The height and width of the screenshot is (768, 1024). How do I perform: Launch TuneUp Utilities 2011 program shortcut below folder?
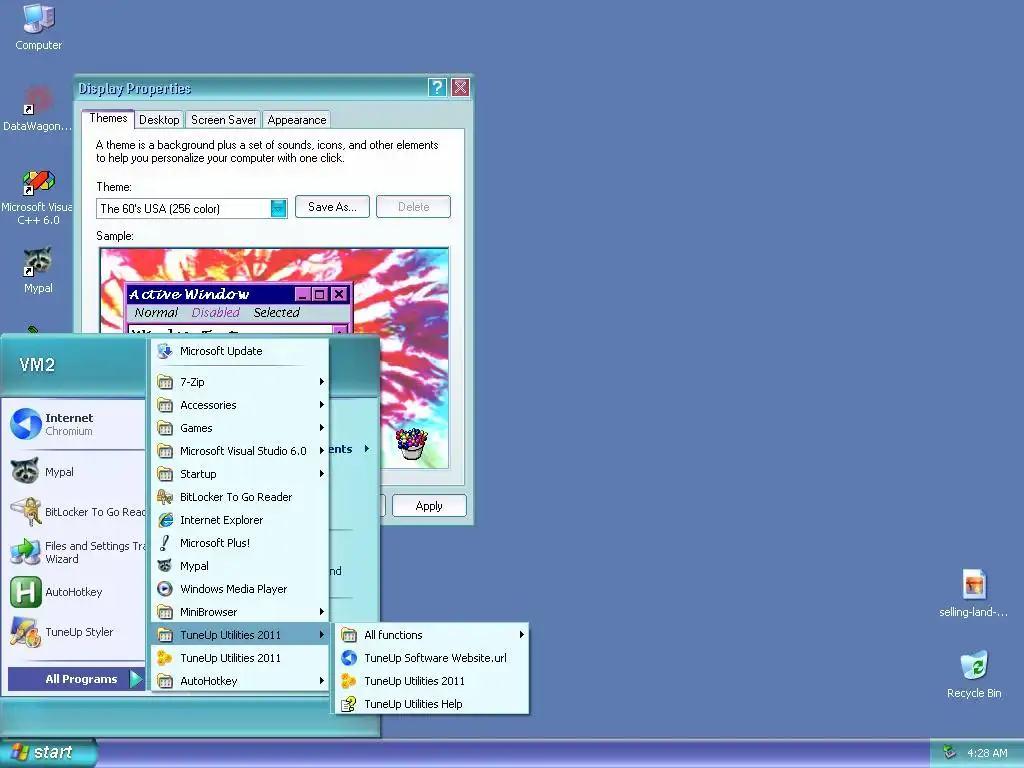point(240,658)
